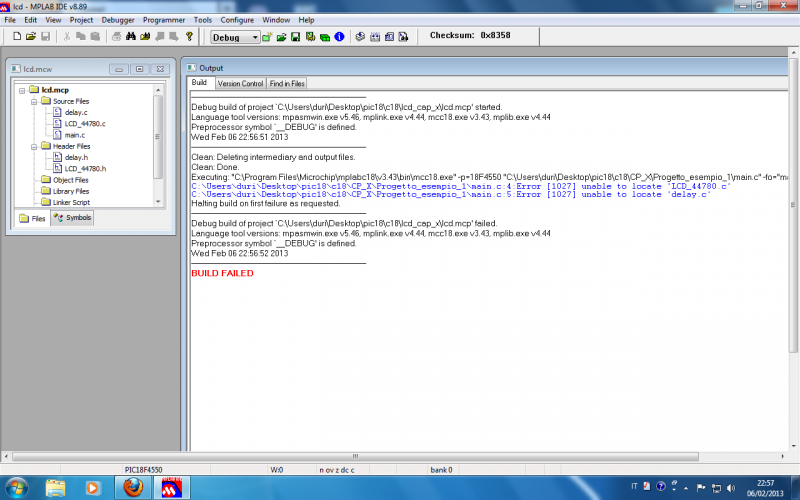
Task: Click the horizontal scrollbar under the Output window
Action: point(355,456)
